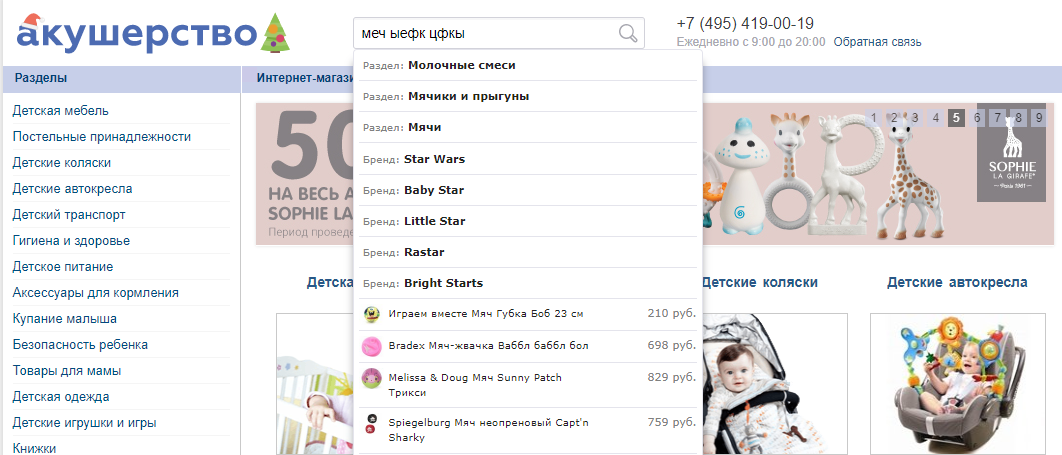Choose brand suggestion Rastar
This screenshot has width=1062, height=455.
tap(528, 253)
